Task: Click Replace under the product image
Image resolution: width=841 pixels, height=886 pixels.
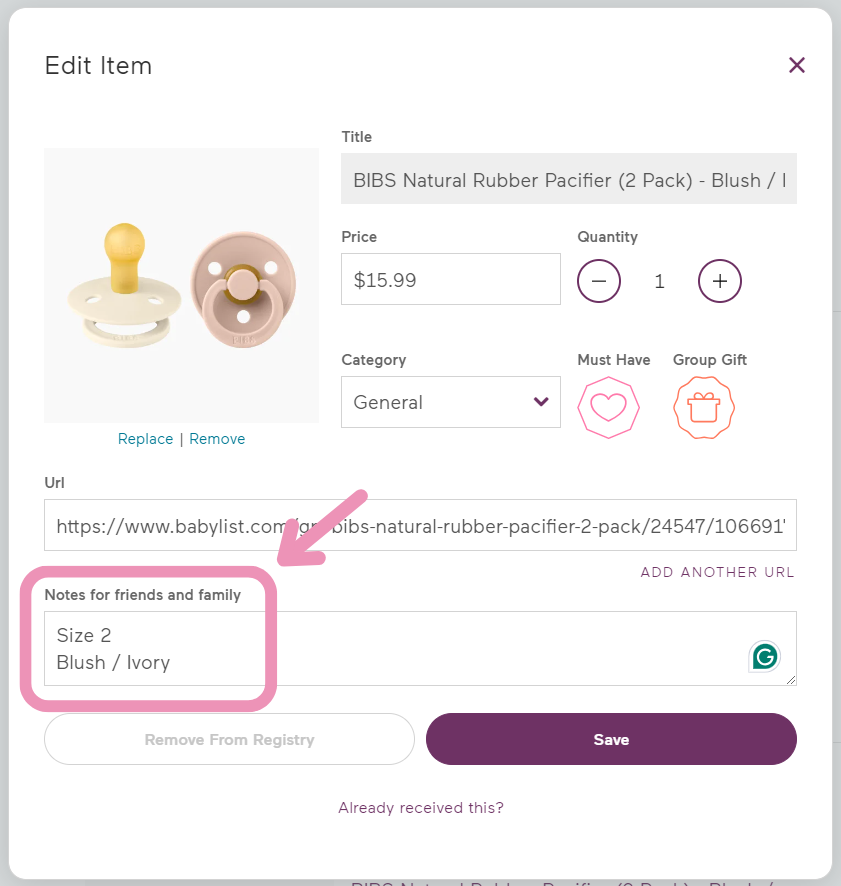Action: pyautogui.click(x=145, y=438)
